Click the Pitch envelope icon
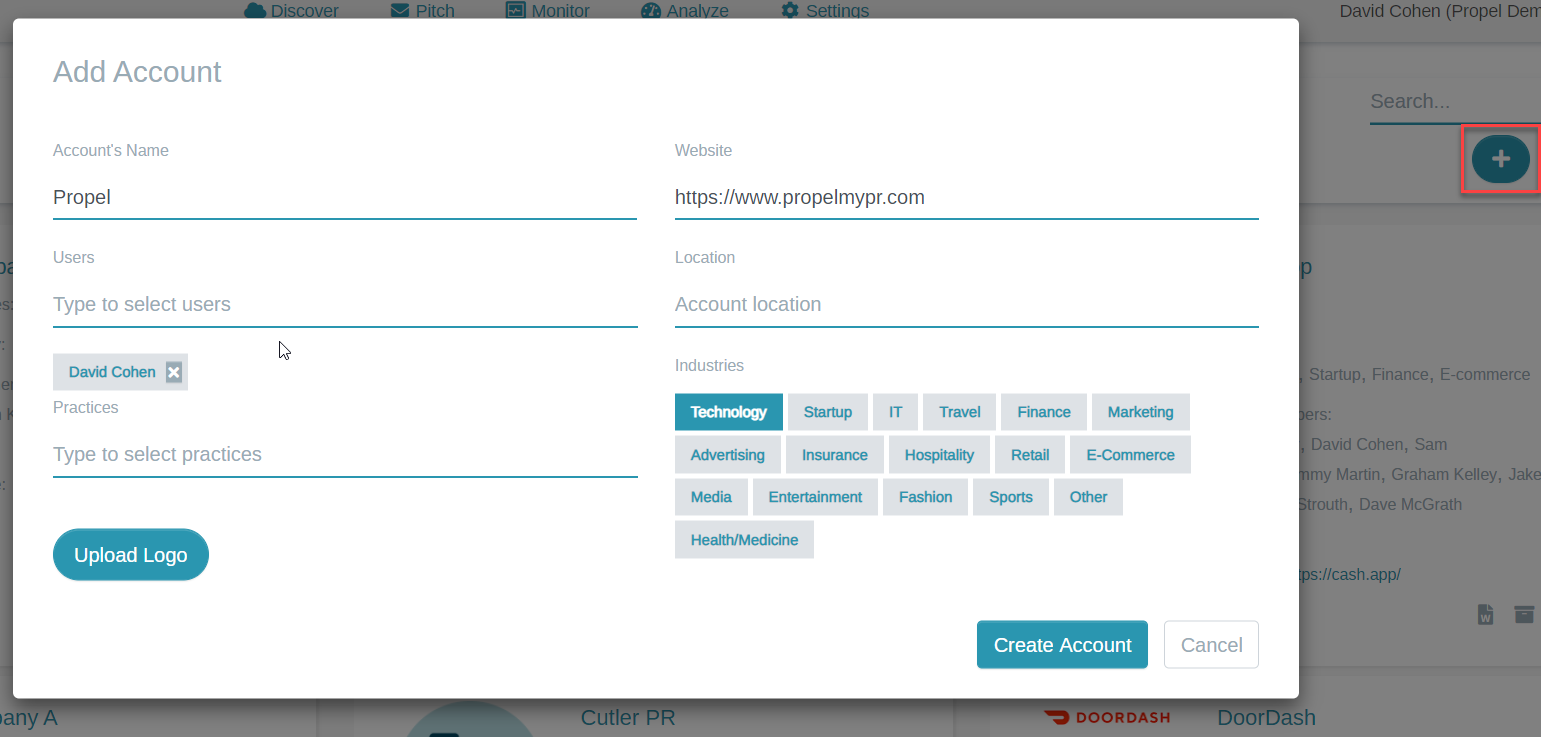This screenshot has width=1541, height=737. coord(400,11)
